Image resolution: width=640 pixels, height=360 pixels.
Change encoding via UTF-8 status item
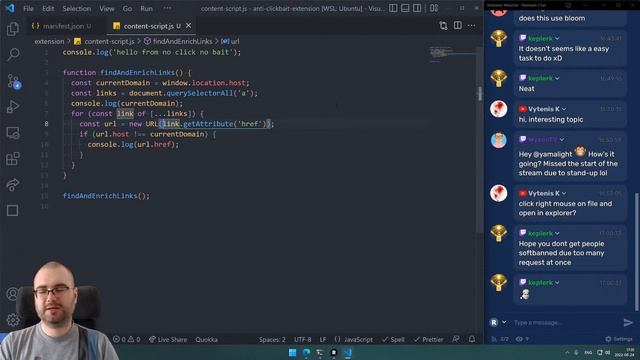pos(302,339)
